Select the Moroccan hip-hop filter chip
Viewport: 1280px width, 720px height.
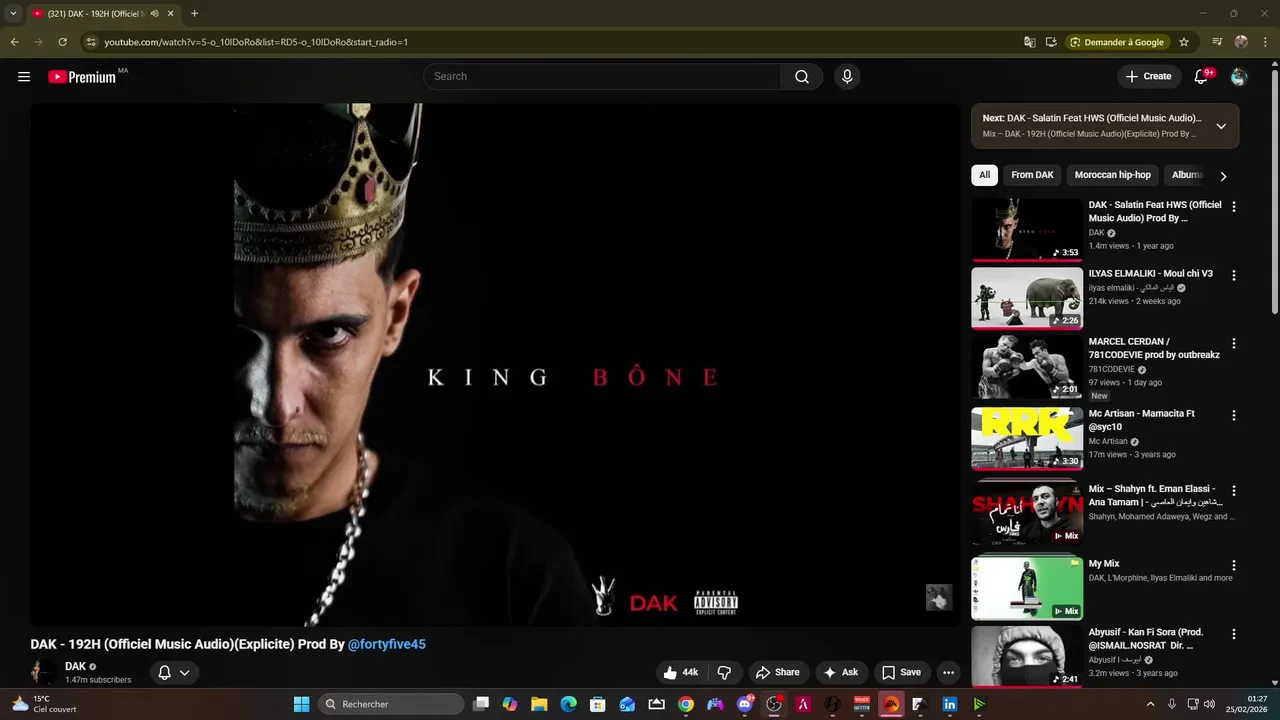tap(1112, 175)
